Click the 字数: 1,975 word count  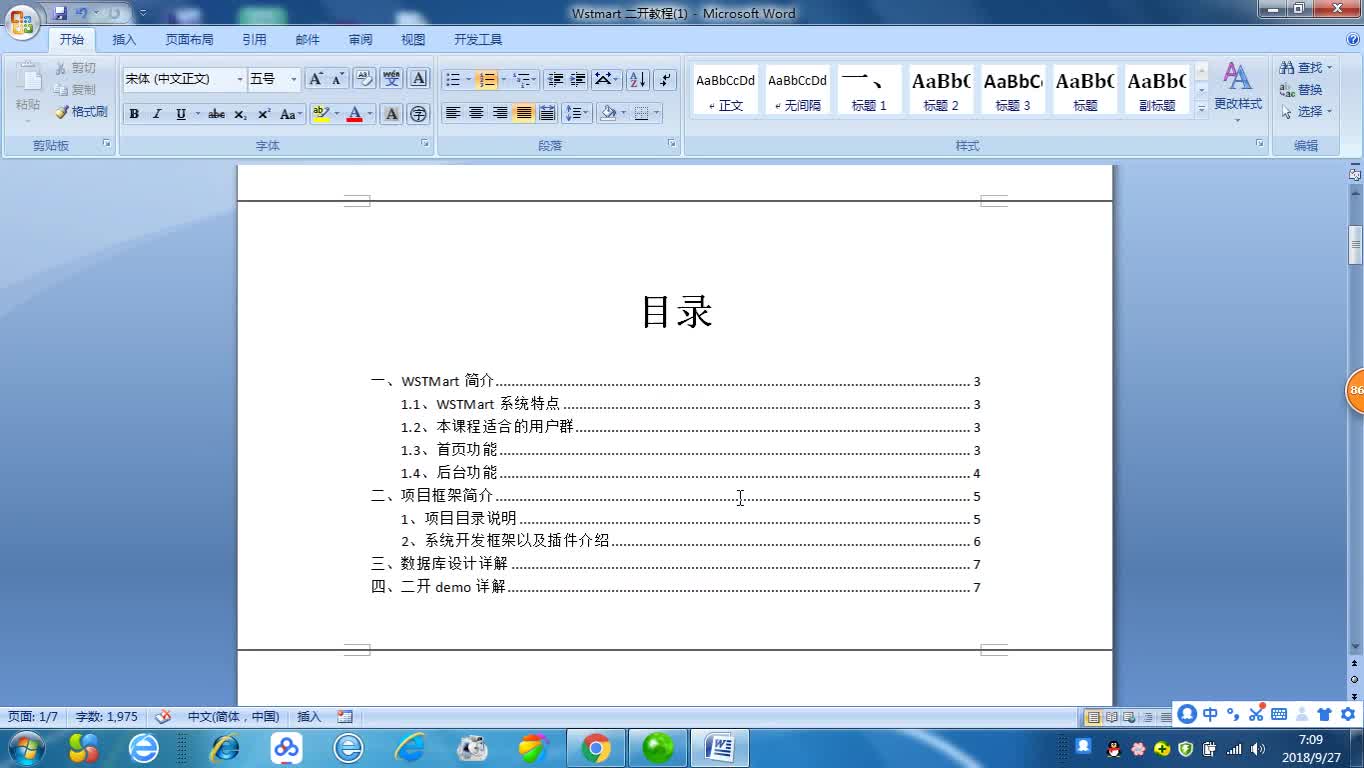pos(107,717)
